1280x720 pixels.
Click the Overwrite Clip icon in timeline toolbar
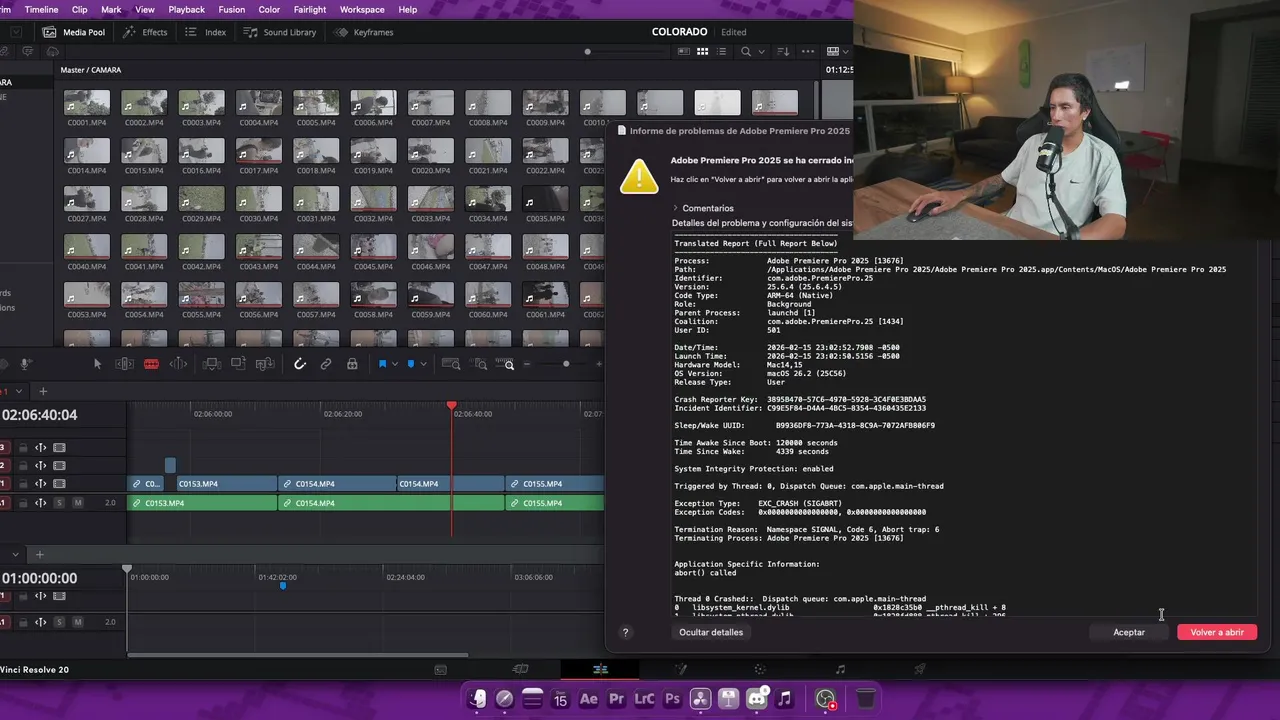tap(238, 364)
